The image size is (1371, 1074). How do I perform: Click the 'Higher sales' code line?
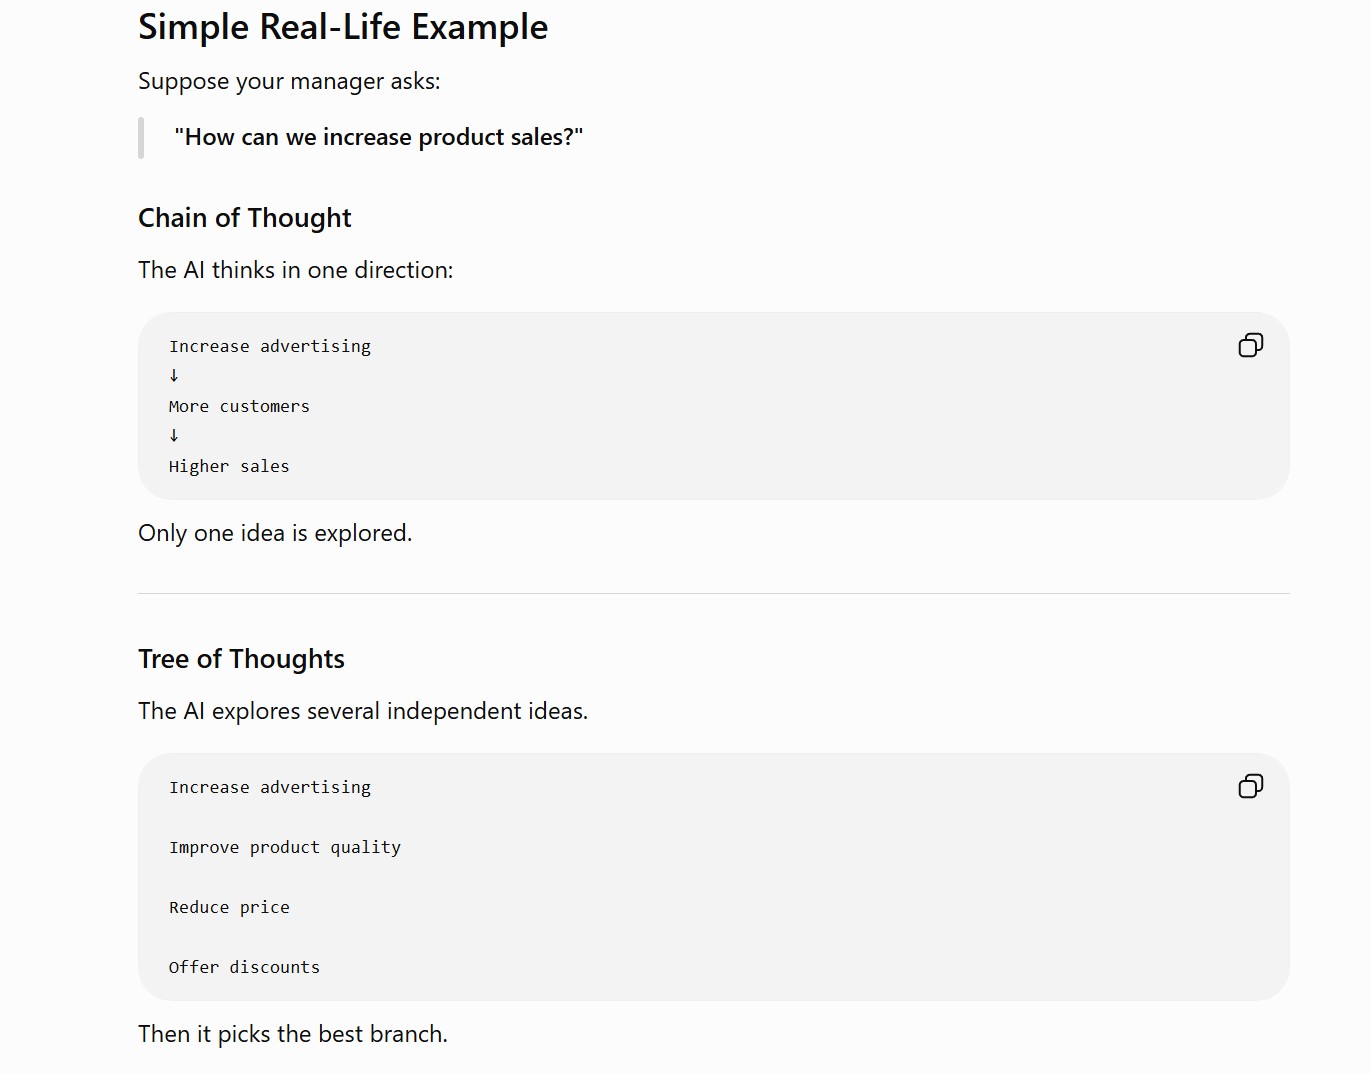pyautogui.click(x=229, y=466)
